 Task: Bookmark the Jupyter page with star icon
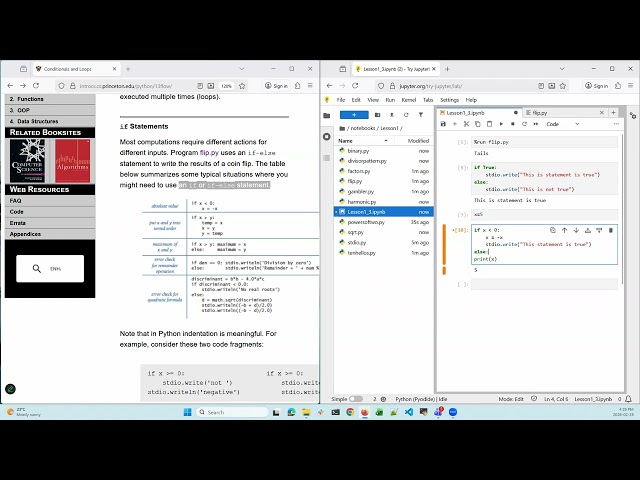(x=563, y=86)
